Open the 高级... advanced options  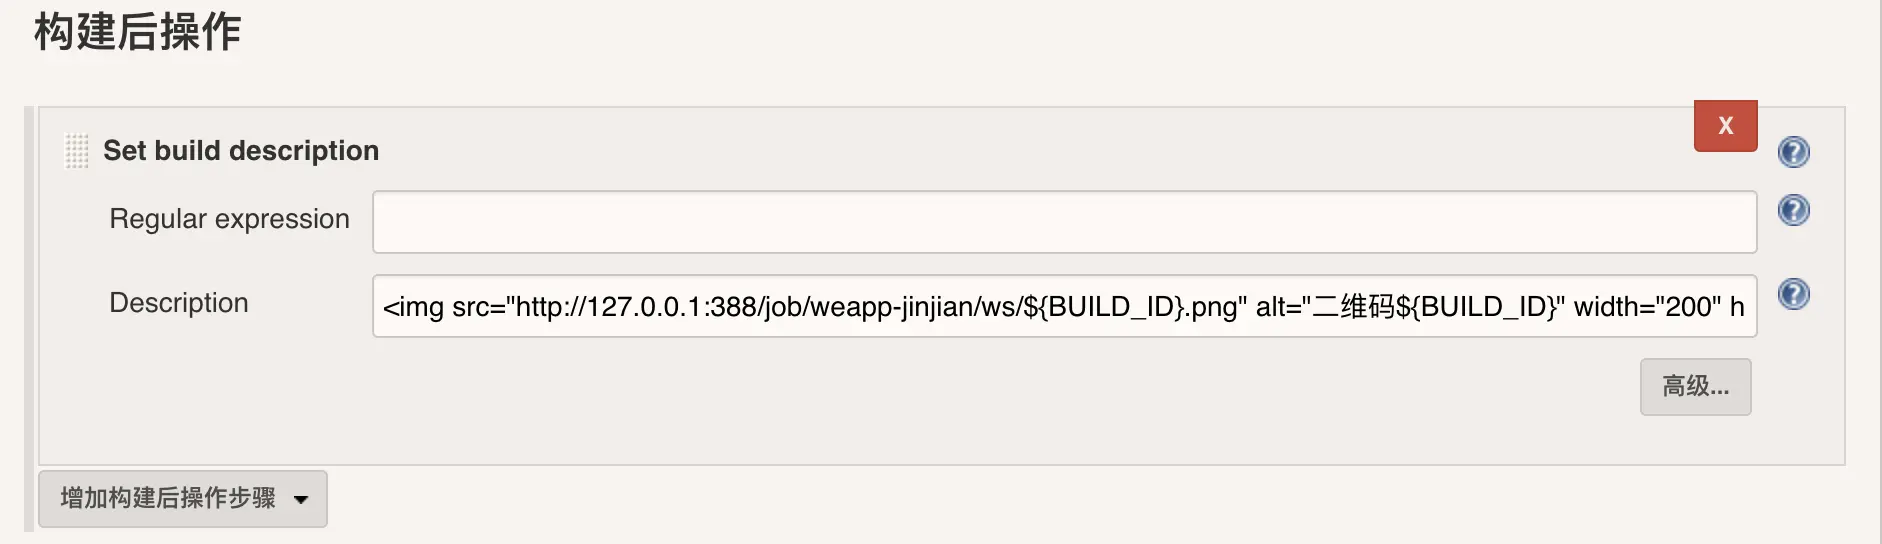(x=1695, y=387)
